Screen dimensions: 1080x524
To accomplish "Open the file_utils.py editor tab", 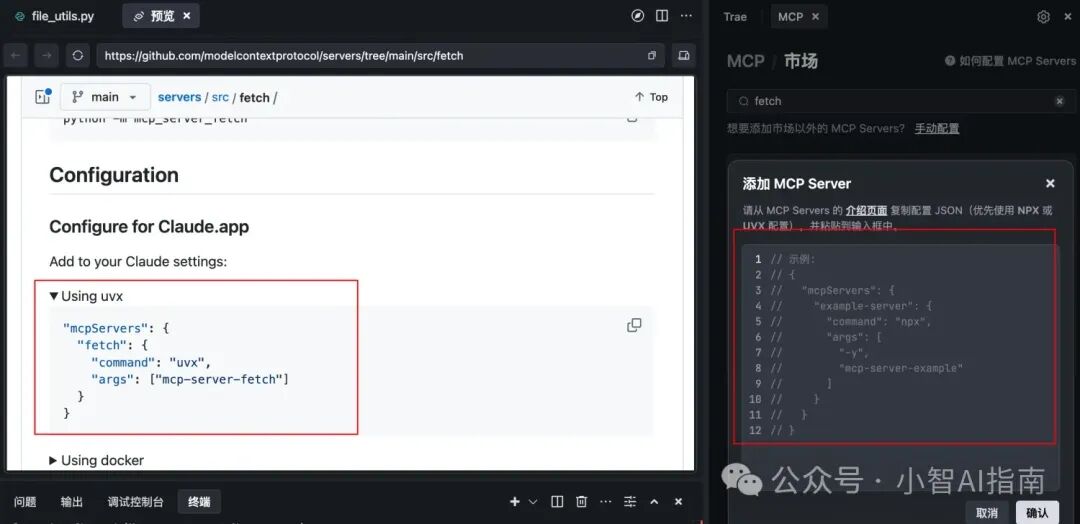I will tap(54, 16).
